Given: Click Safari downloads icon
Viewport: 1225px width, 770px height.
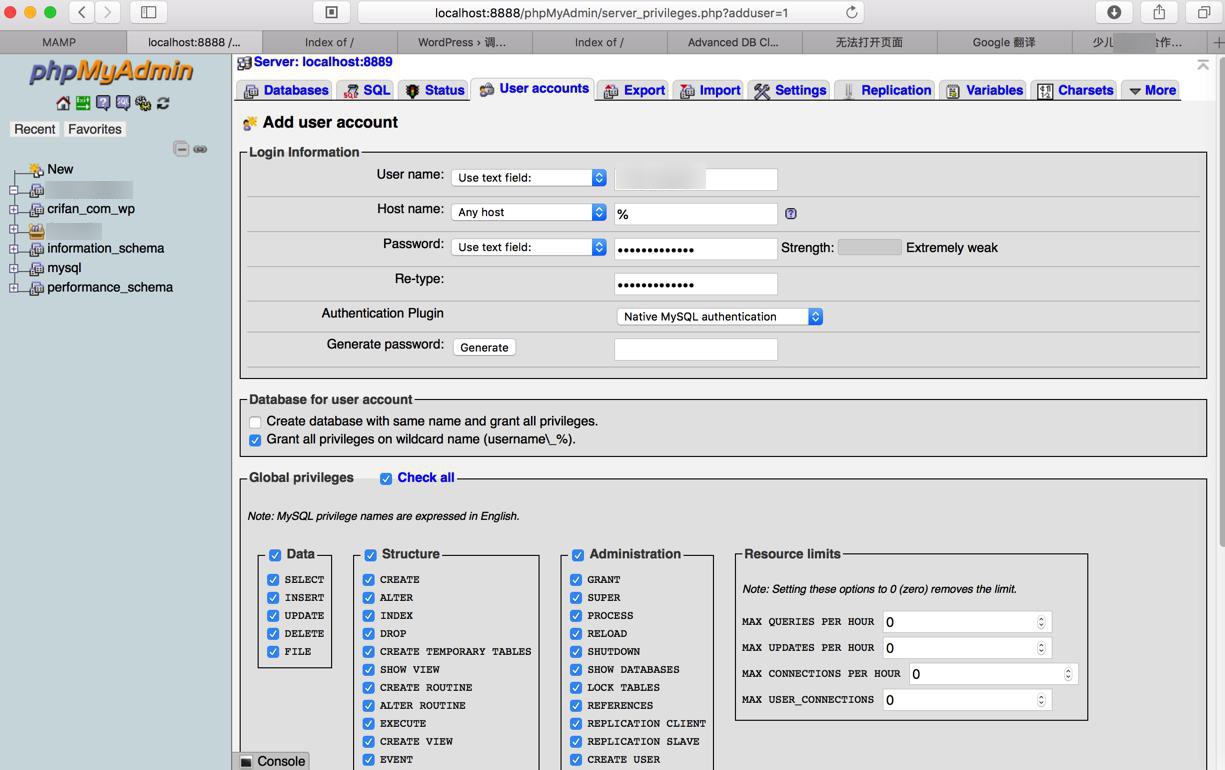Looking at the screenshot, I should pos(1114,12).
